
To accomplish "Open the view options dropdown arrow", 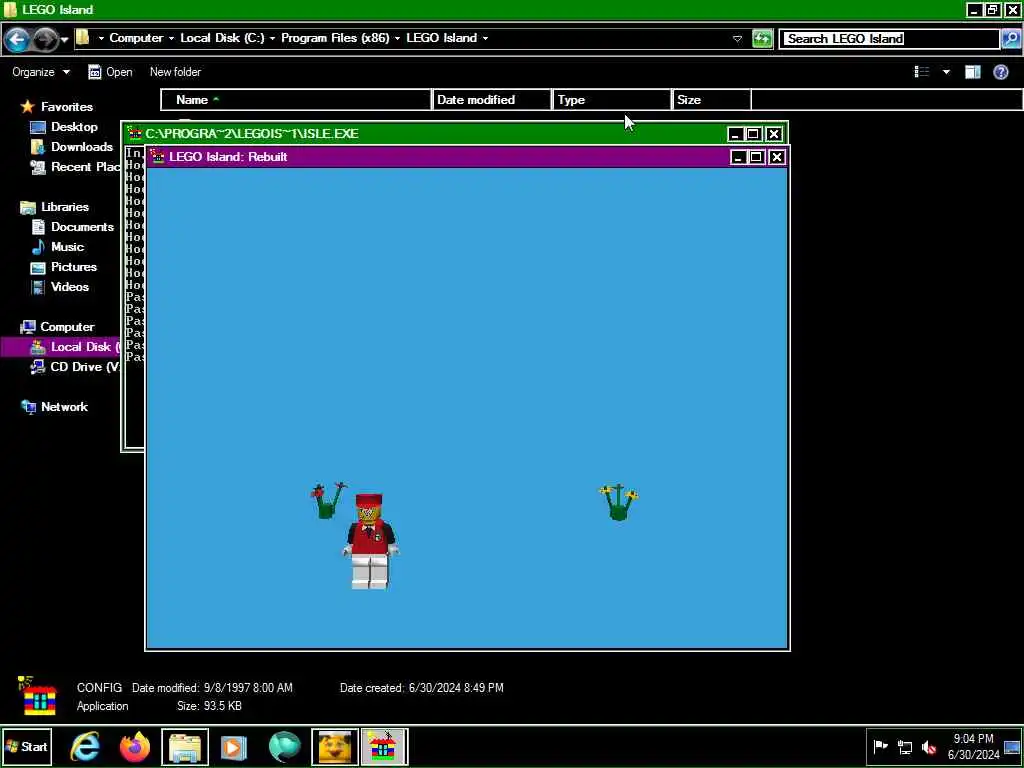I will coord(946,72).
